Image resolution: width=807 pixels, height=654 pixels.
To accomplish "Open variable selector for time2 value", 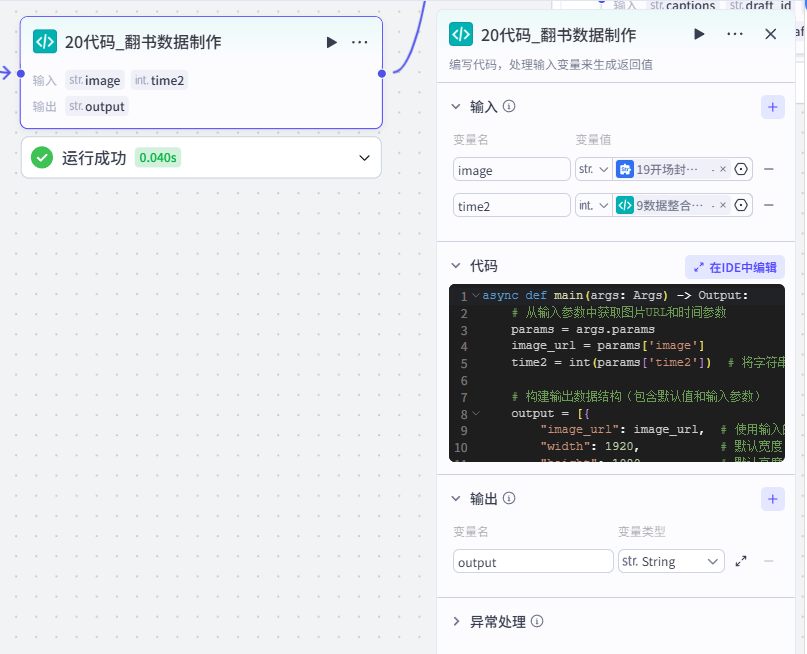I will coord(741,205).
